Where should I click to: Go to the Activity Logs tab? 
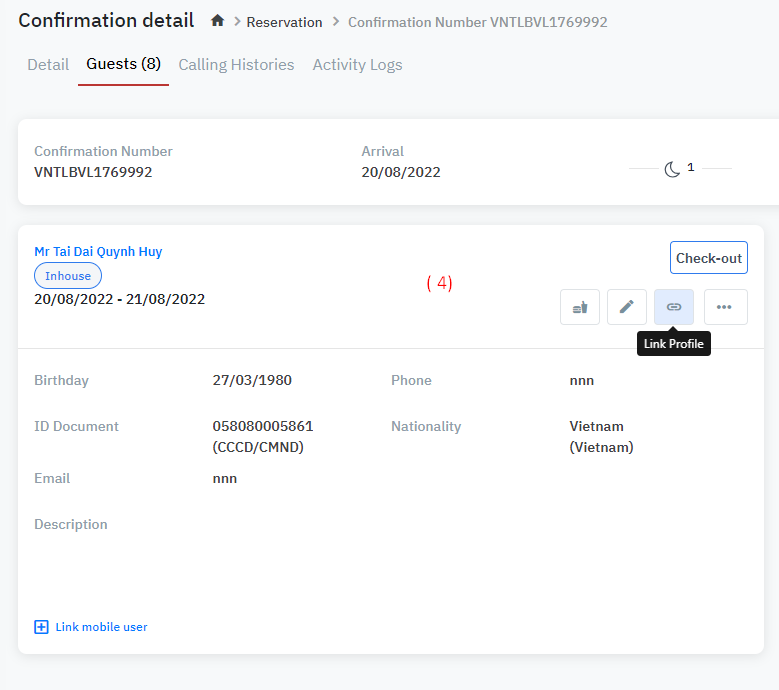pos(357,65)
